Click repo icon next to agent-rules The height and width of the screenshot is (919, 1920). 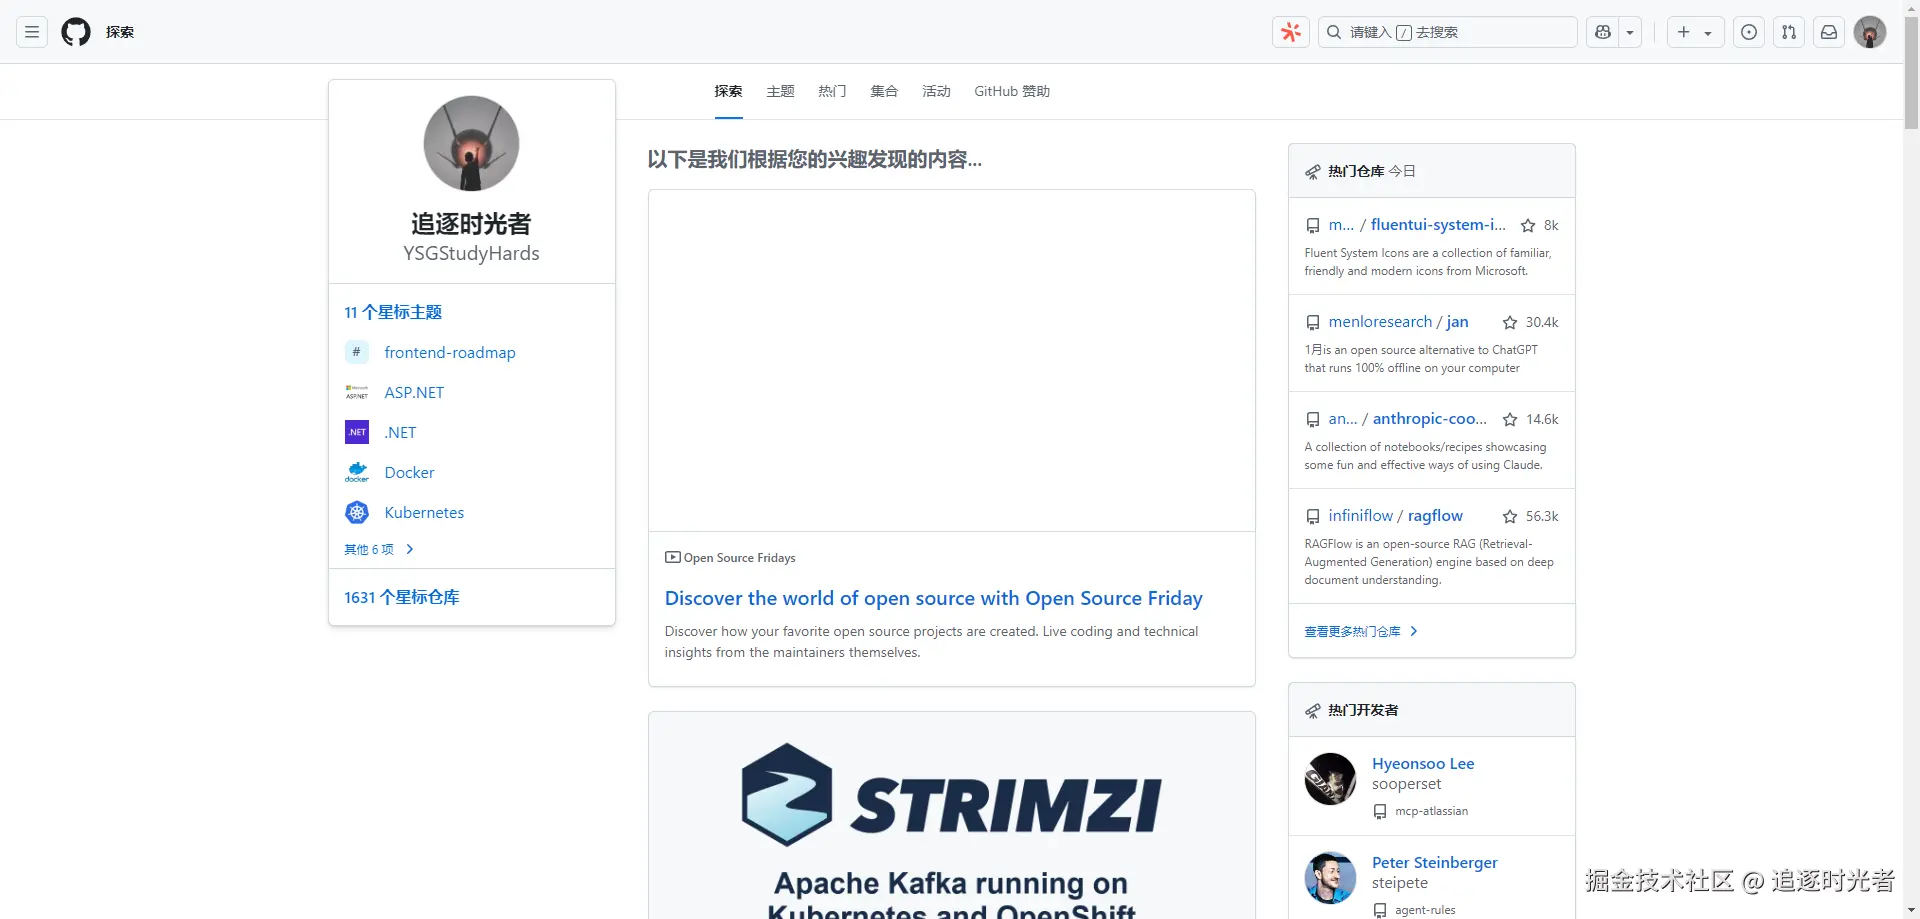[1380, 911]
